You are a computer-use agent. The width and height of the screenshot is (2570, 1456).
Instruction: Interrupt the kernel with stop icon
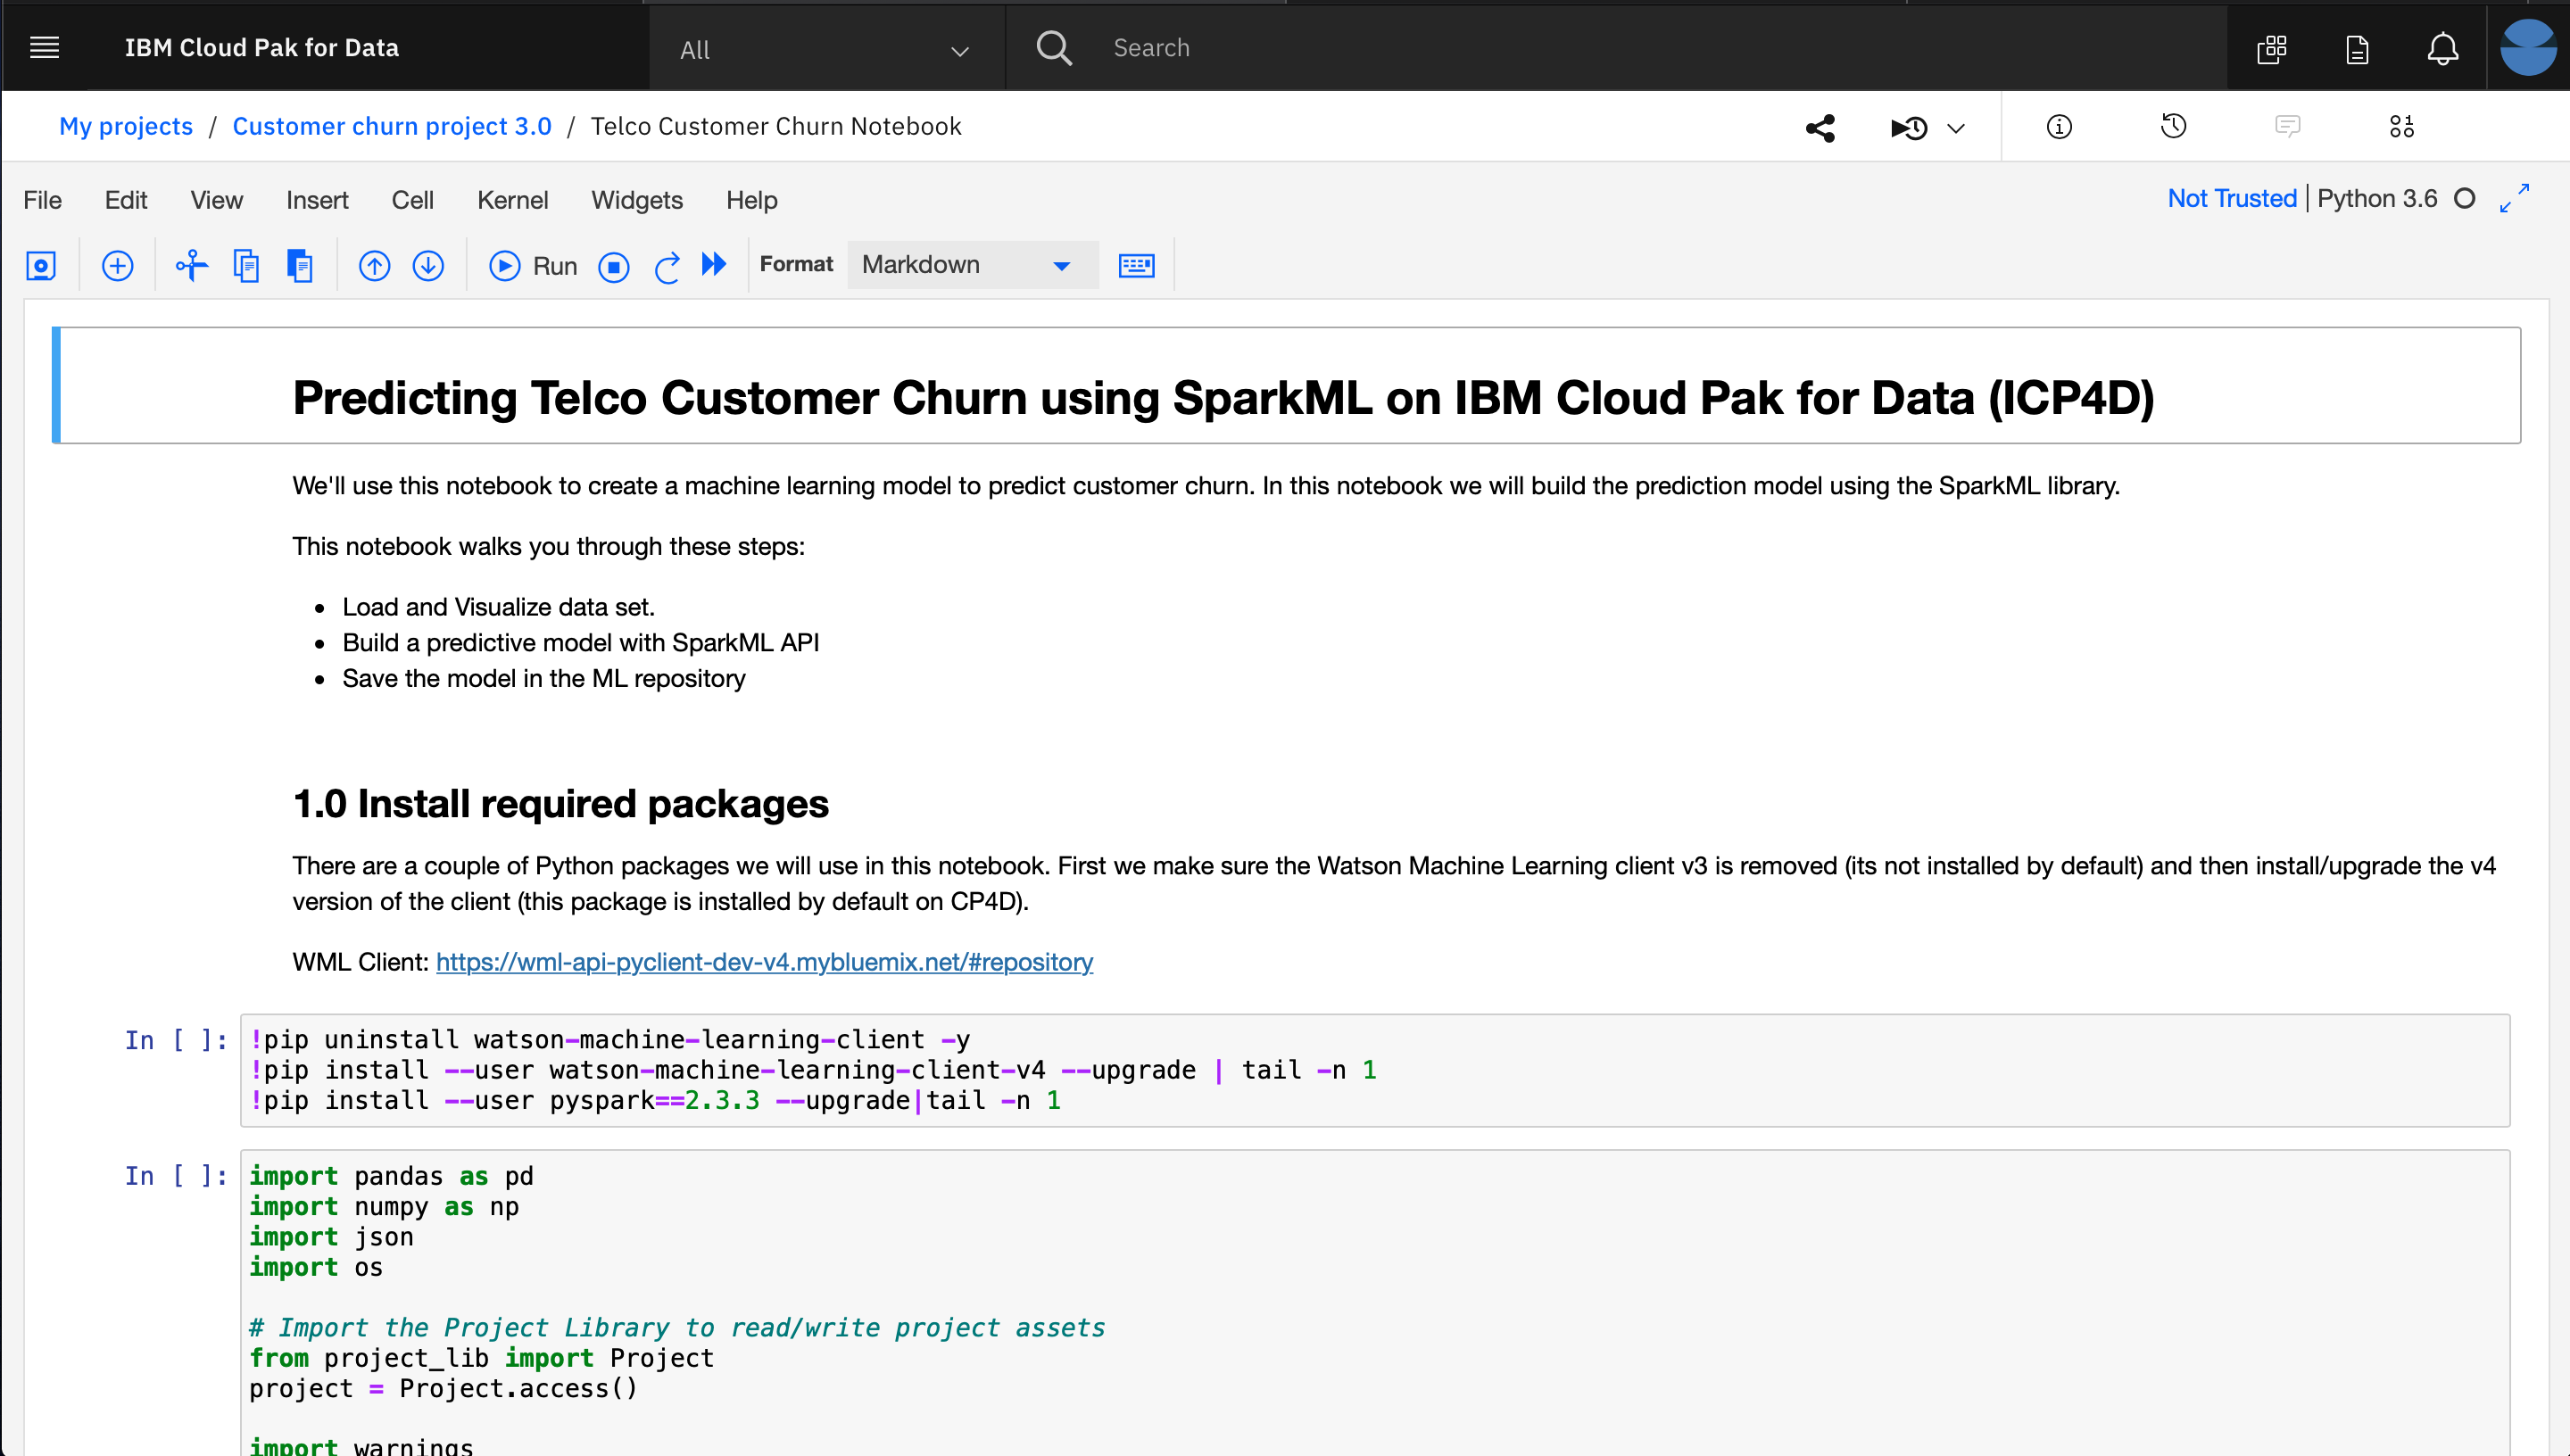click(613, 267)
